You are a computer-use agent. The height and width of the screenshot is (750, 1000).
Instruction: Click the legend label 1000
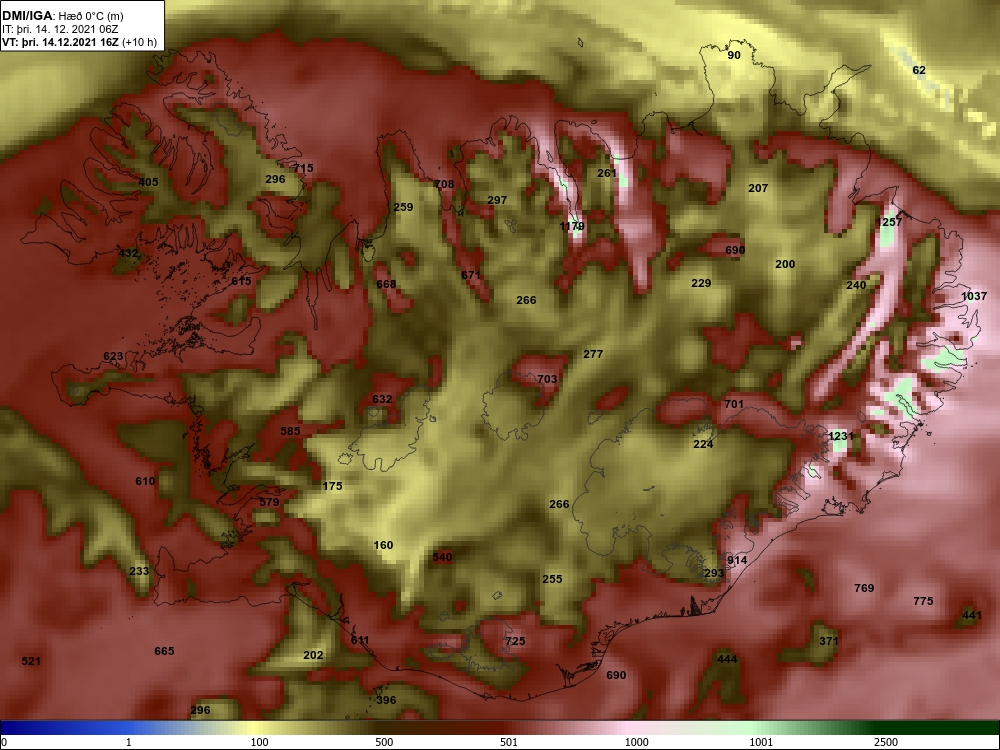[636, 742]
